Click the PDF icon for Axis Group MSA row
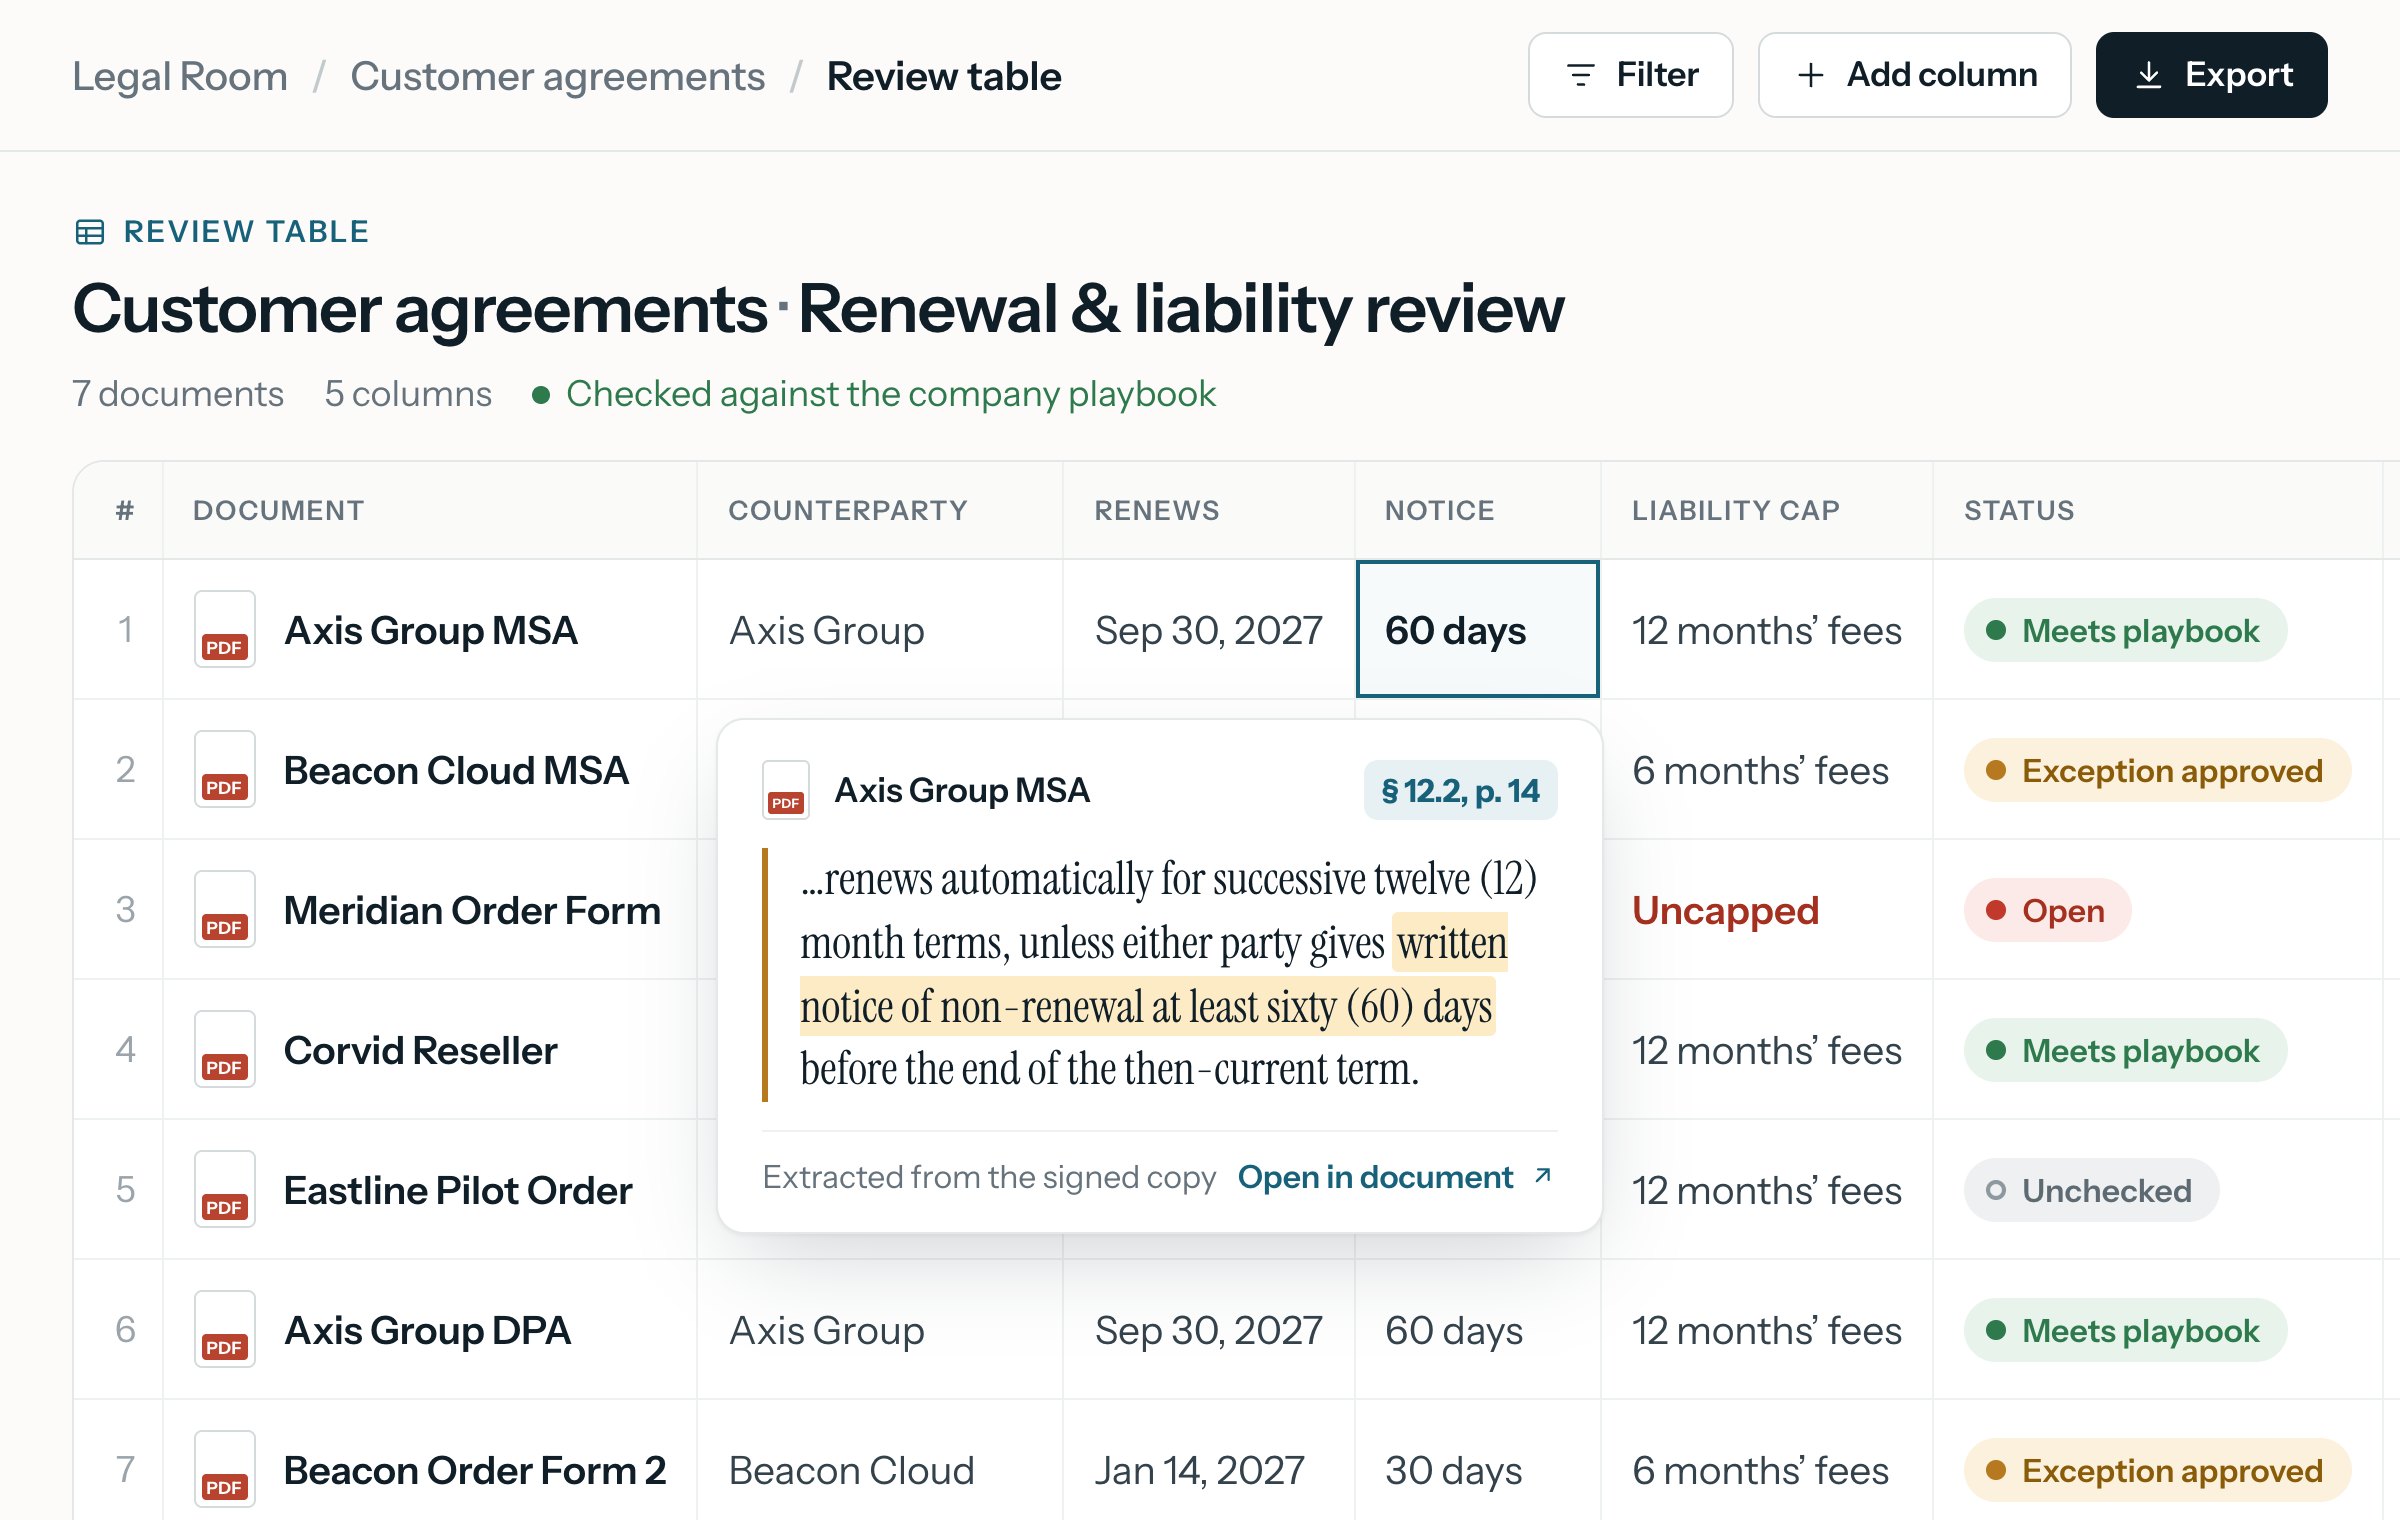 224,630
